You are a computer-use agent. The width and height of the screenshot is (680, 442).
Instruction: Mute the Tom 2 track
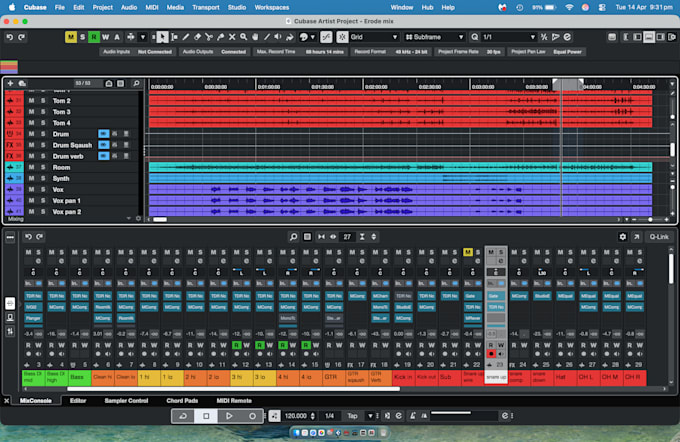click(x=31, y=101)
